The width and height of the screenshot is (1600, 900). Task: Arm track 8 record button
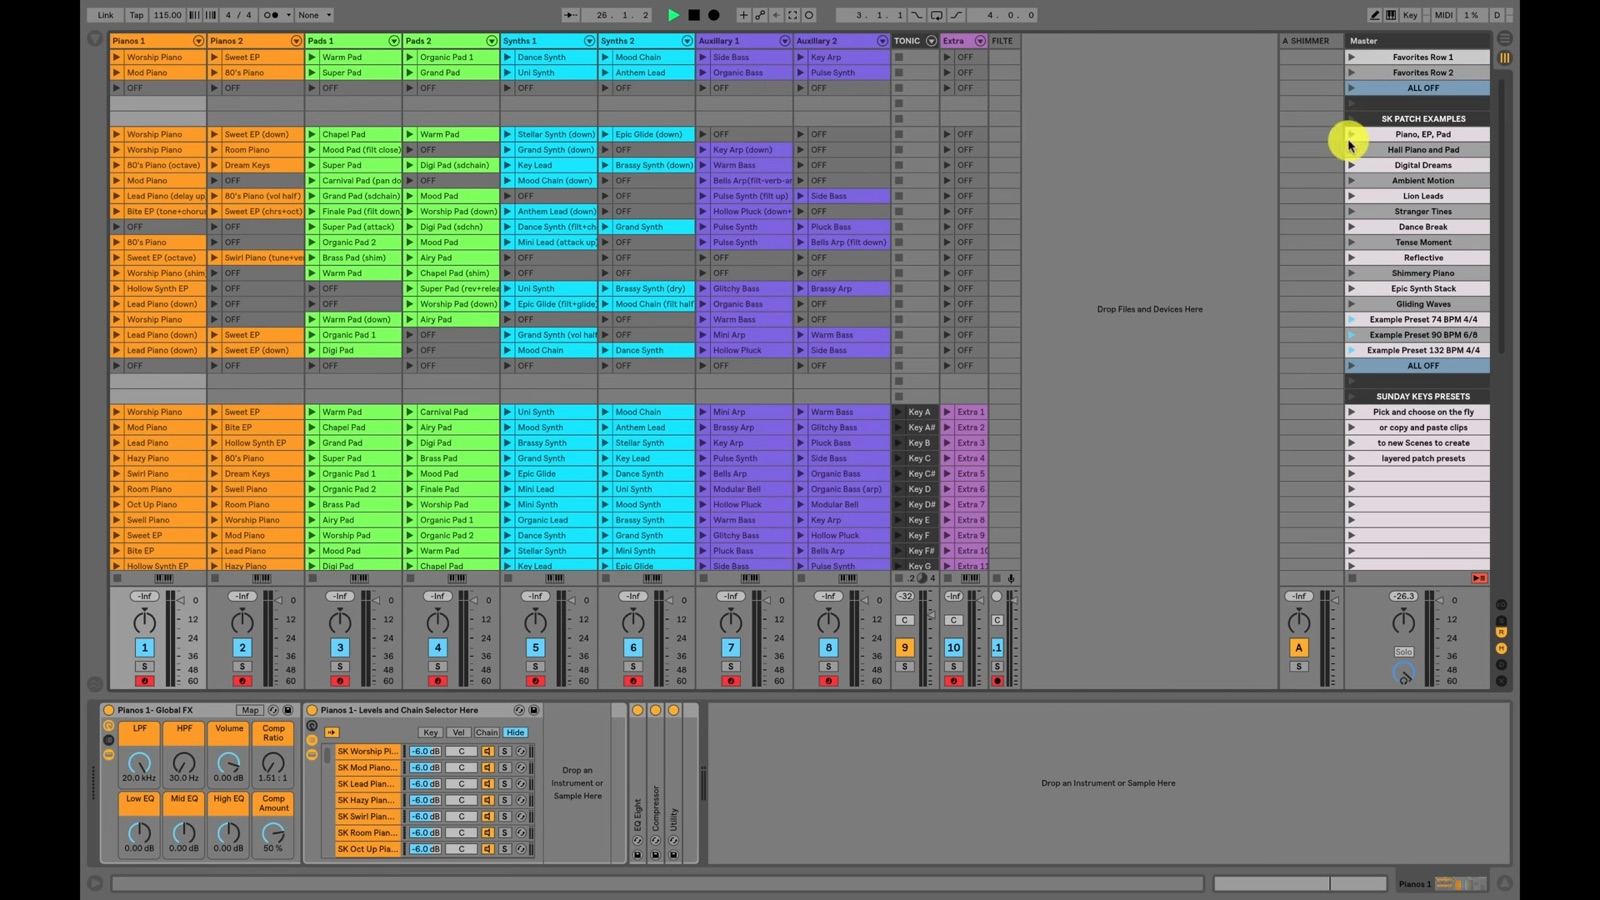pyautogui.click(x=828, y=681)
